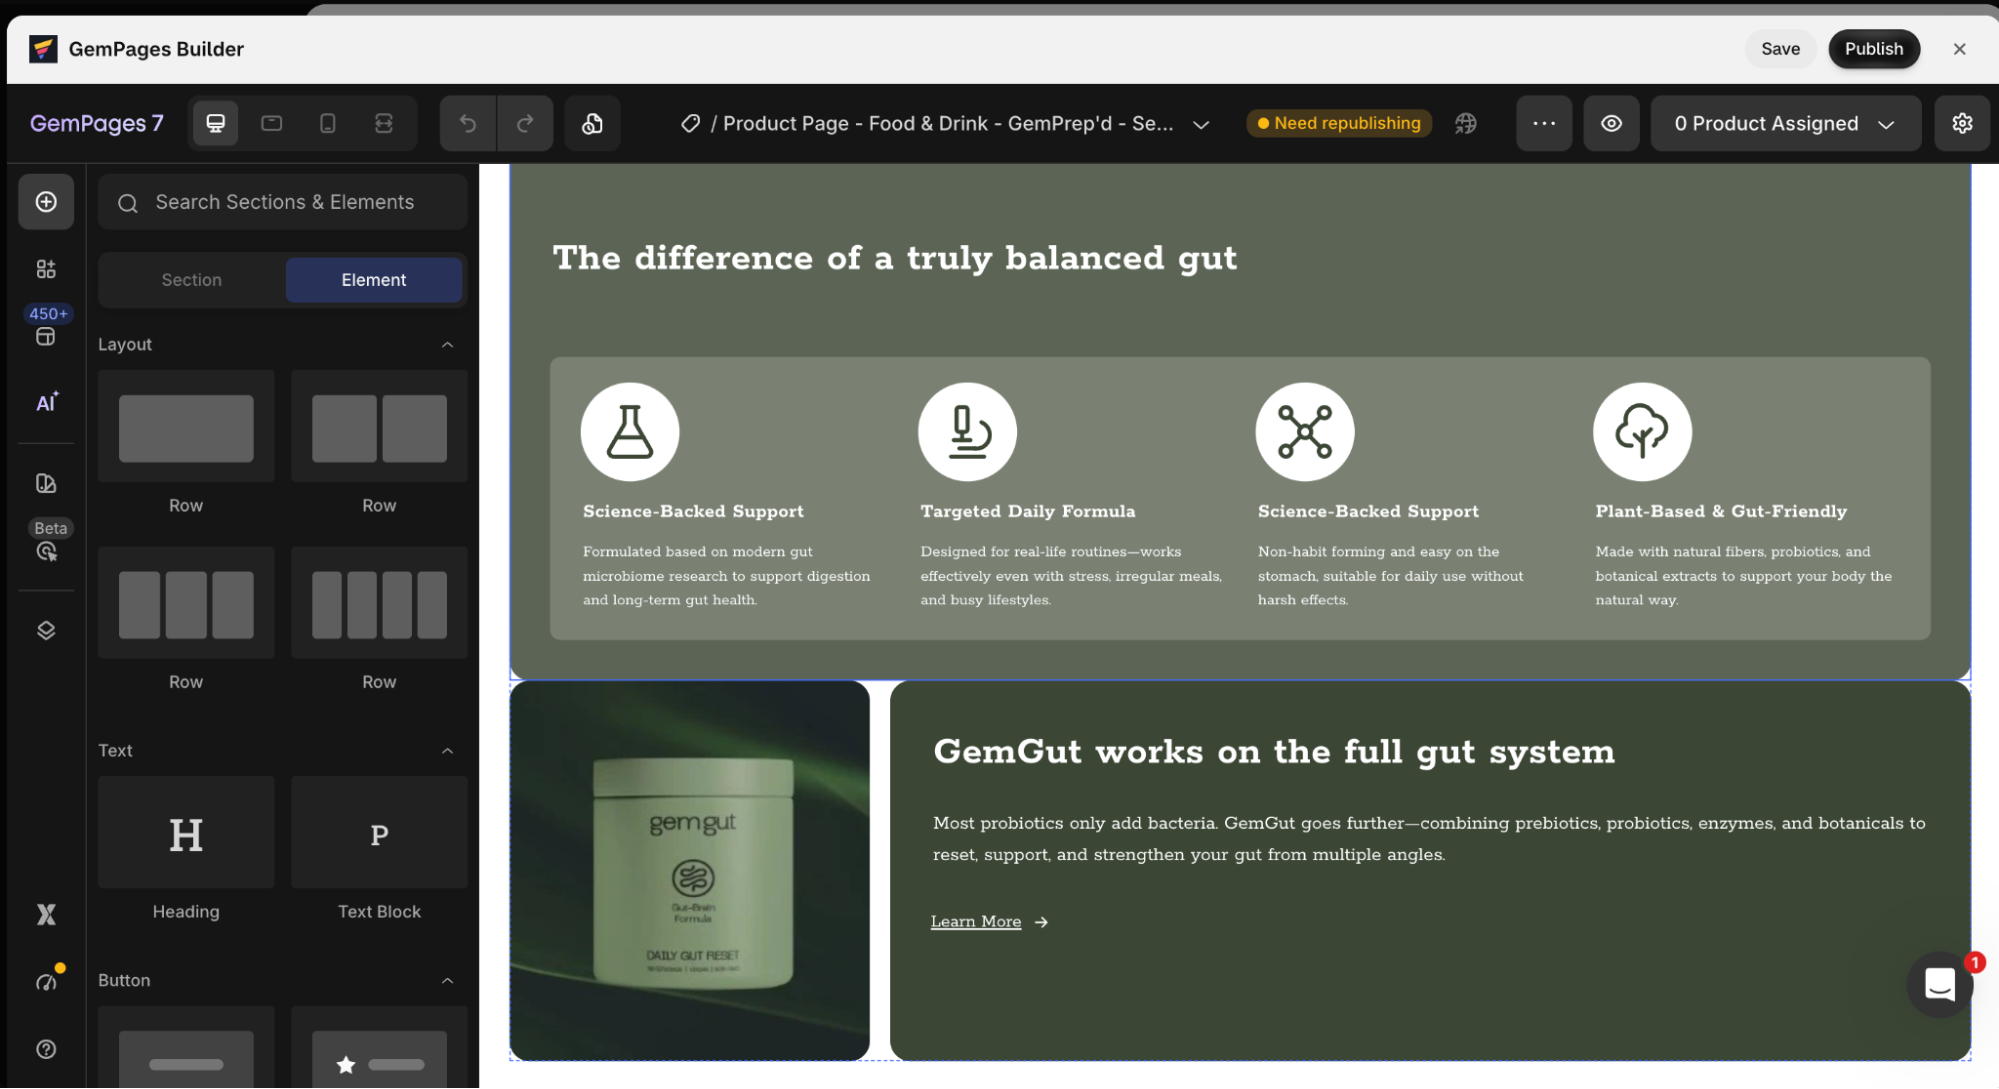
Task: Click the page tag icon before the title
Action: (690, 123)
